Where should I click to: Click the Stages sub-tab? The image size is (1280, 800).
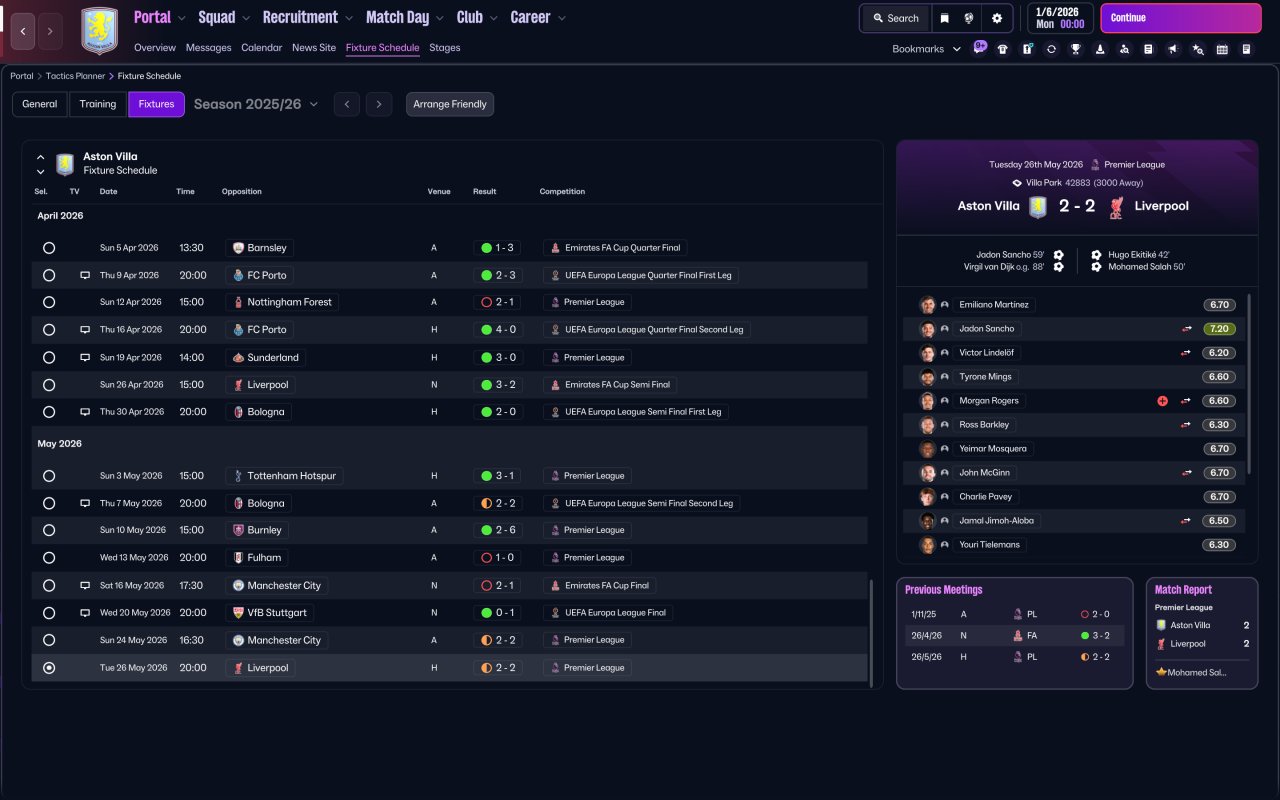(445, 48)
